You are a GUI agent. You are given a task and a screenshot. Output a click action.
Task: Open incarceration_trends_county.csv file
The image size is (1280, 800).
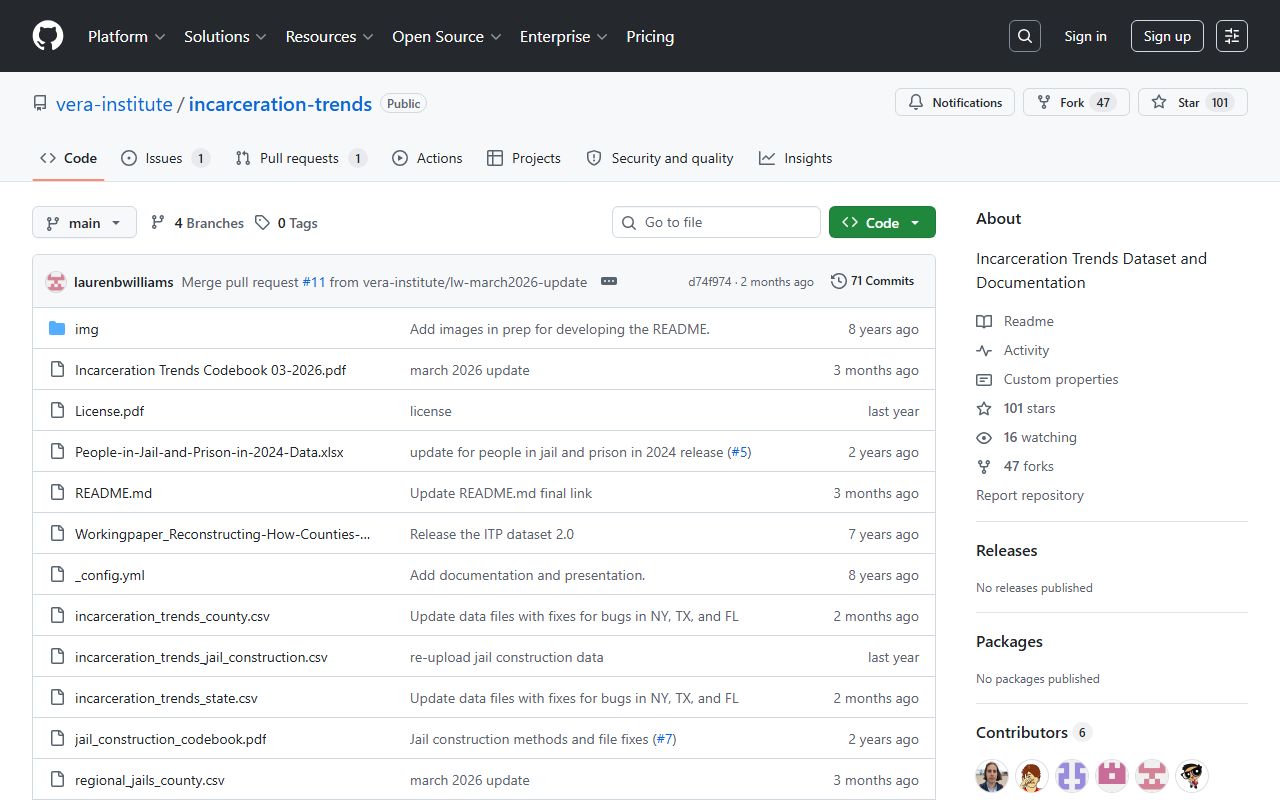(172, 616)
